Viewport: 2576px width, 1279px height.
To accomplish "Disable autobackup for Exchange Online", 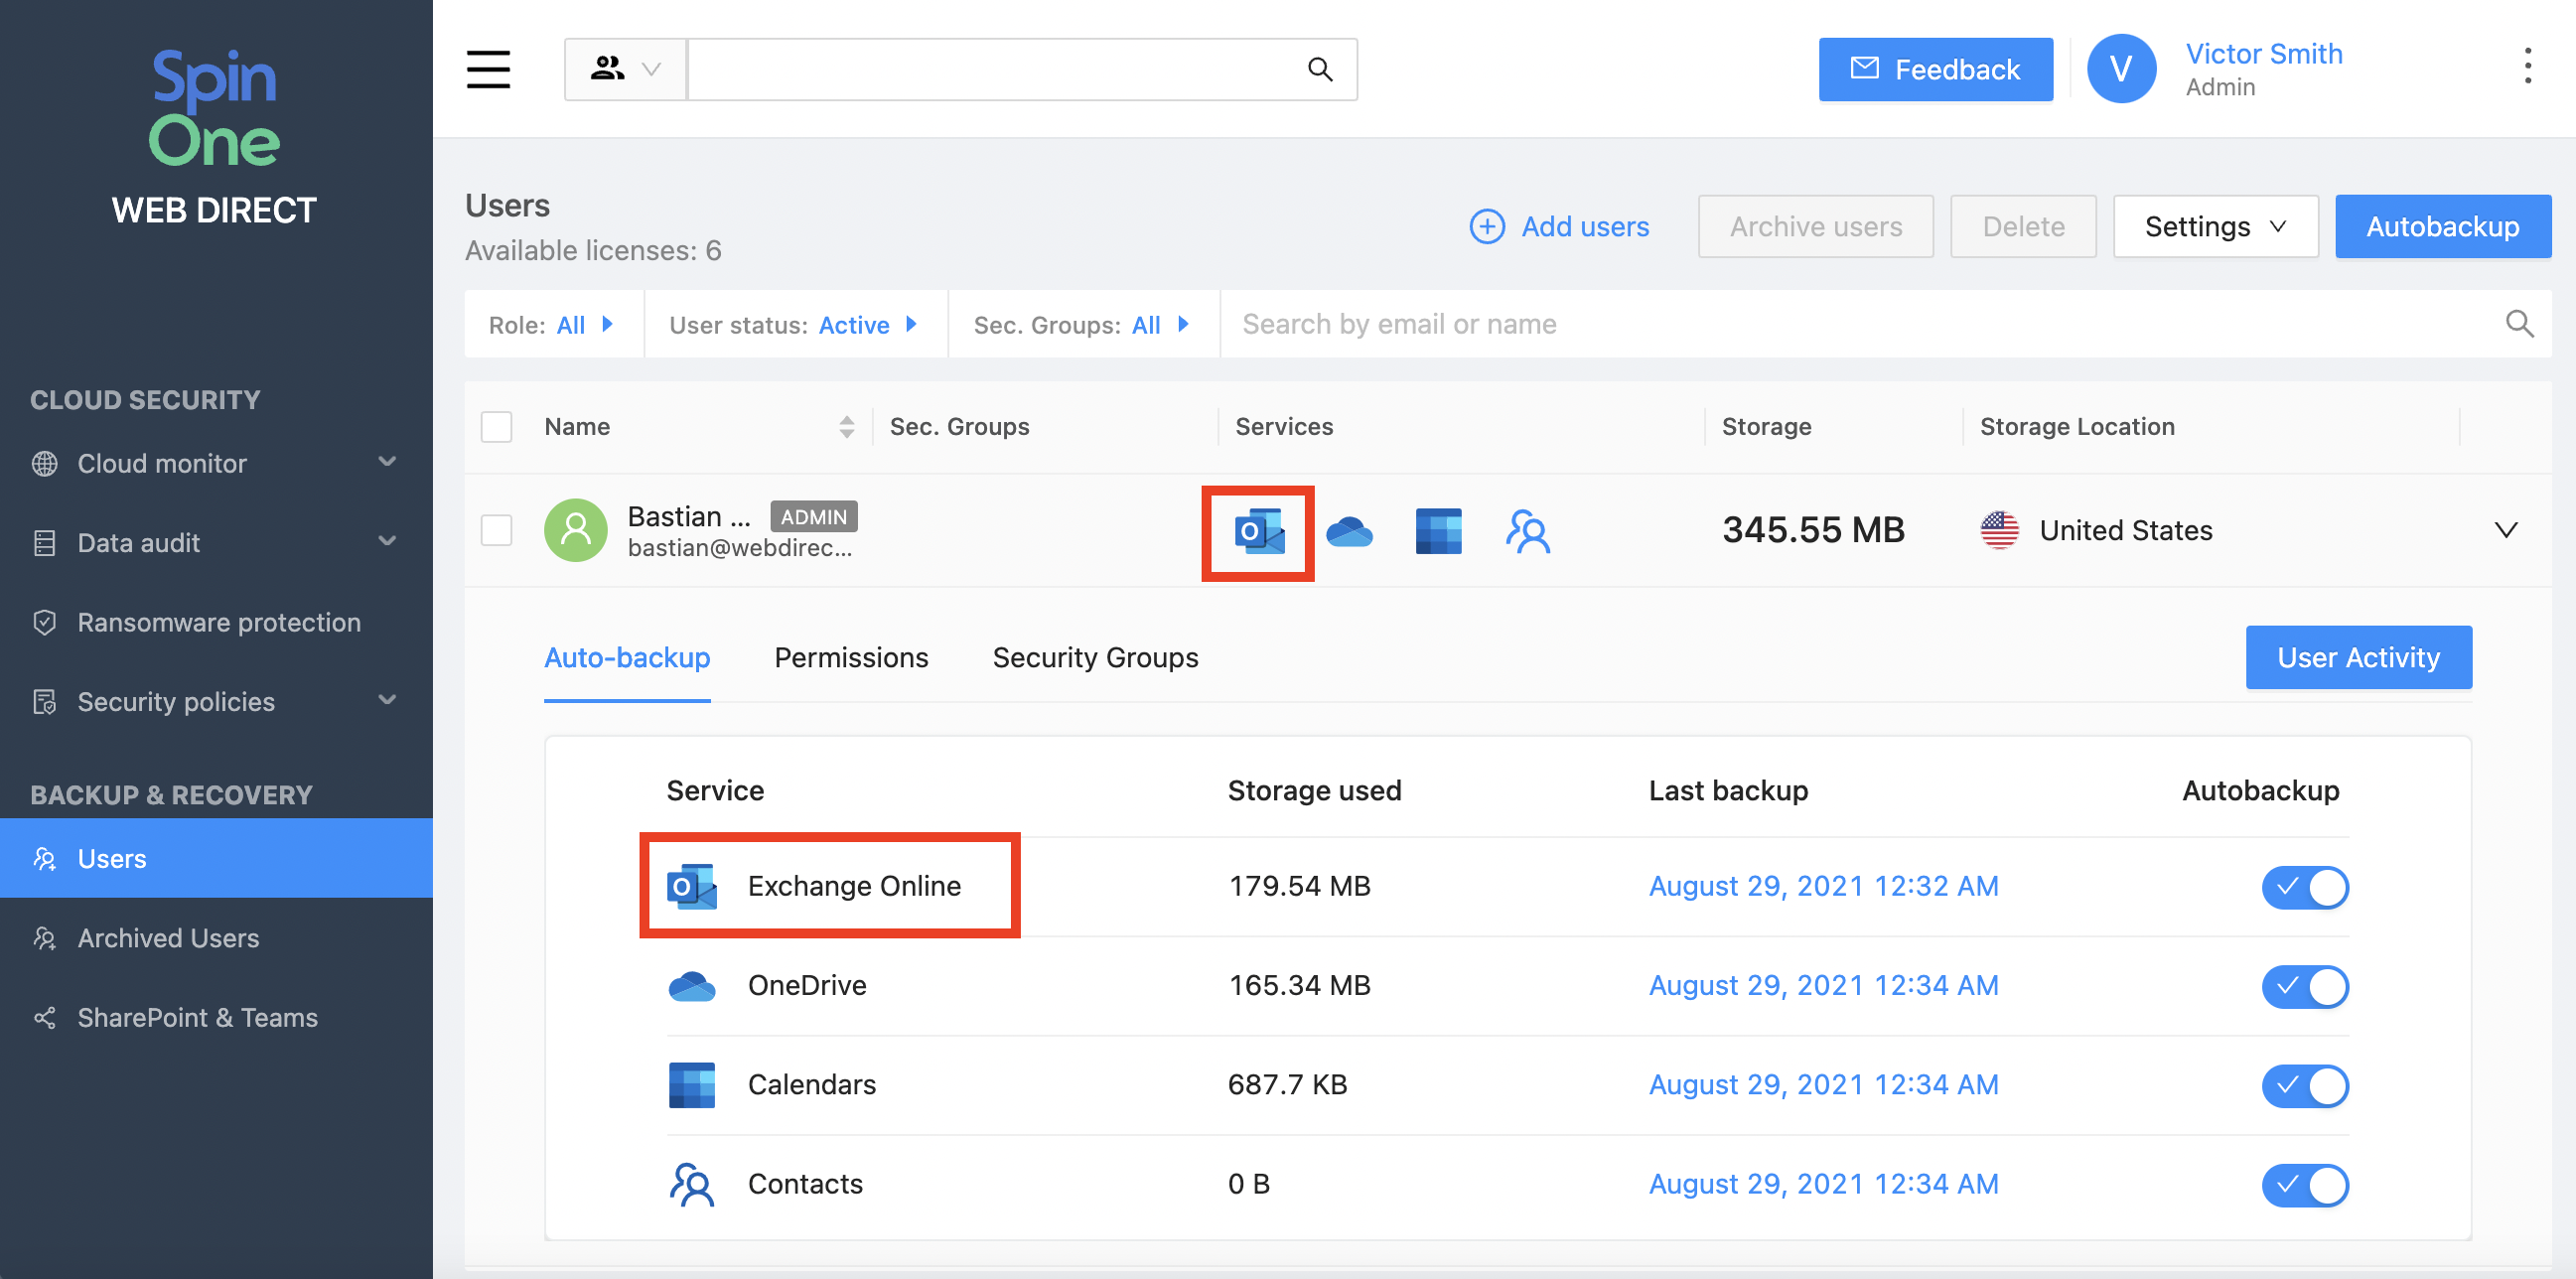I will pyautogui.click(x=2305, y=886).
